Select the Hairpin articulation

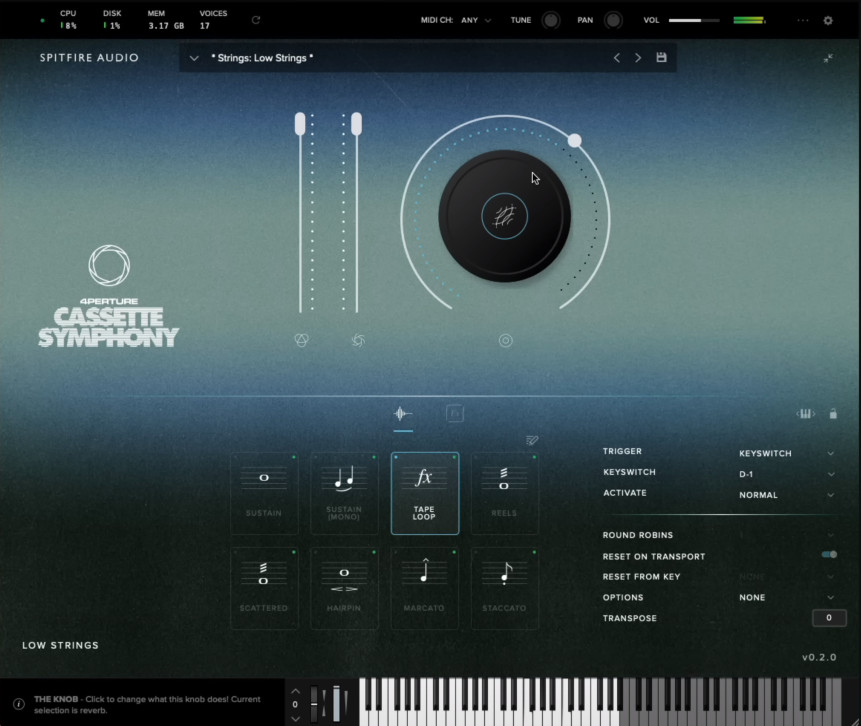pos(344,588)
